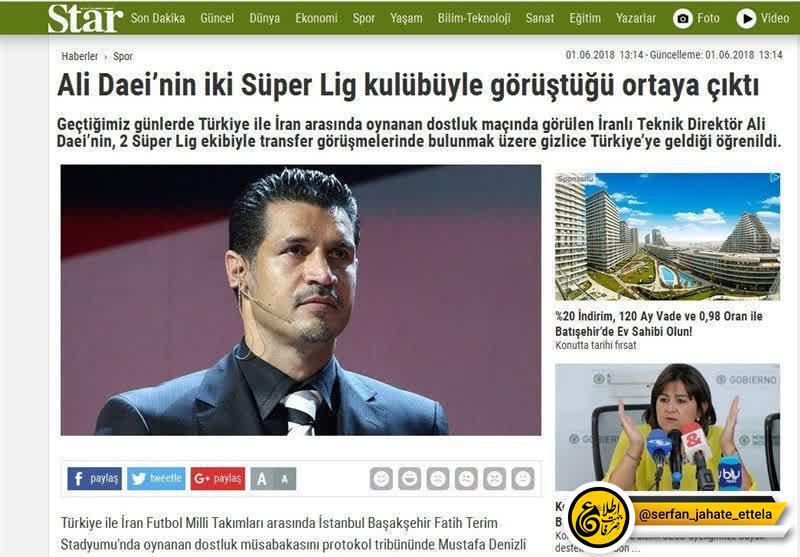The image size is (800, 557).
Task: Share on Google+ paylaş button
Action: [x=218, y=478]
